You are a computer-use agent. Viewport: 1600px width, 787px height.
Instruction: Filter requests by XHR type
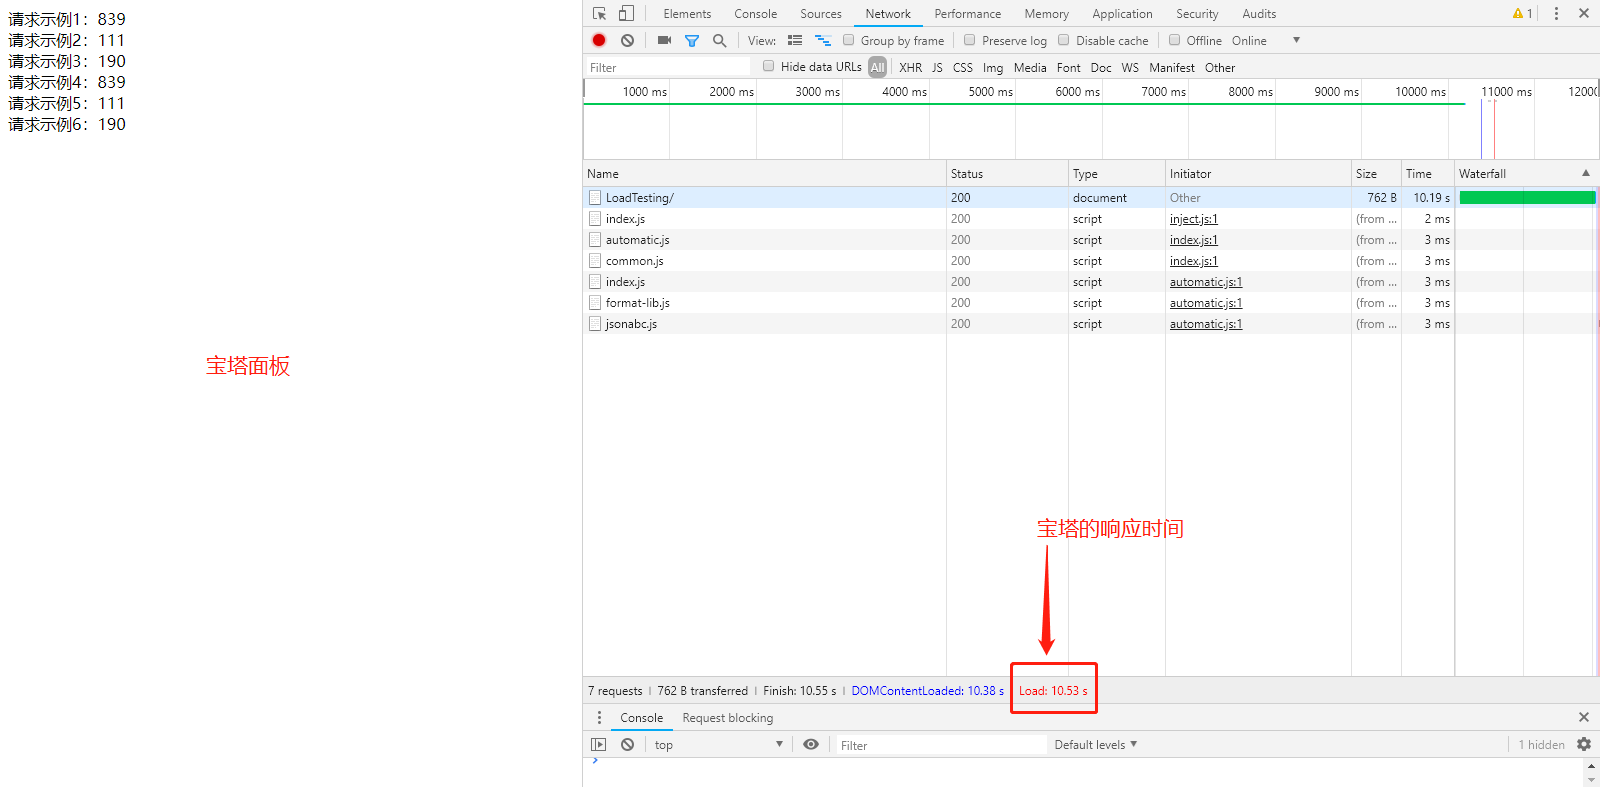click(x=910, y=68)
